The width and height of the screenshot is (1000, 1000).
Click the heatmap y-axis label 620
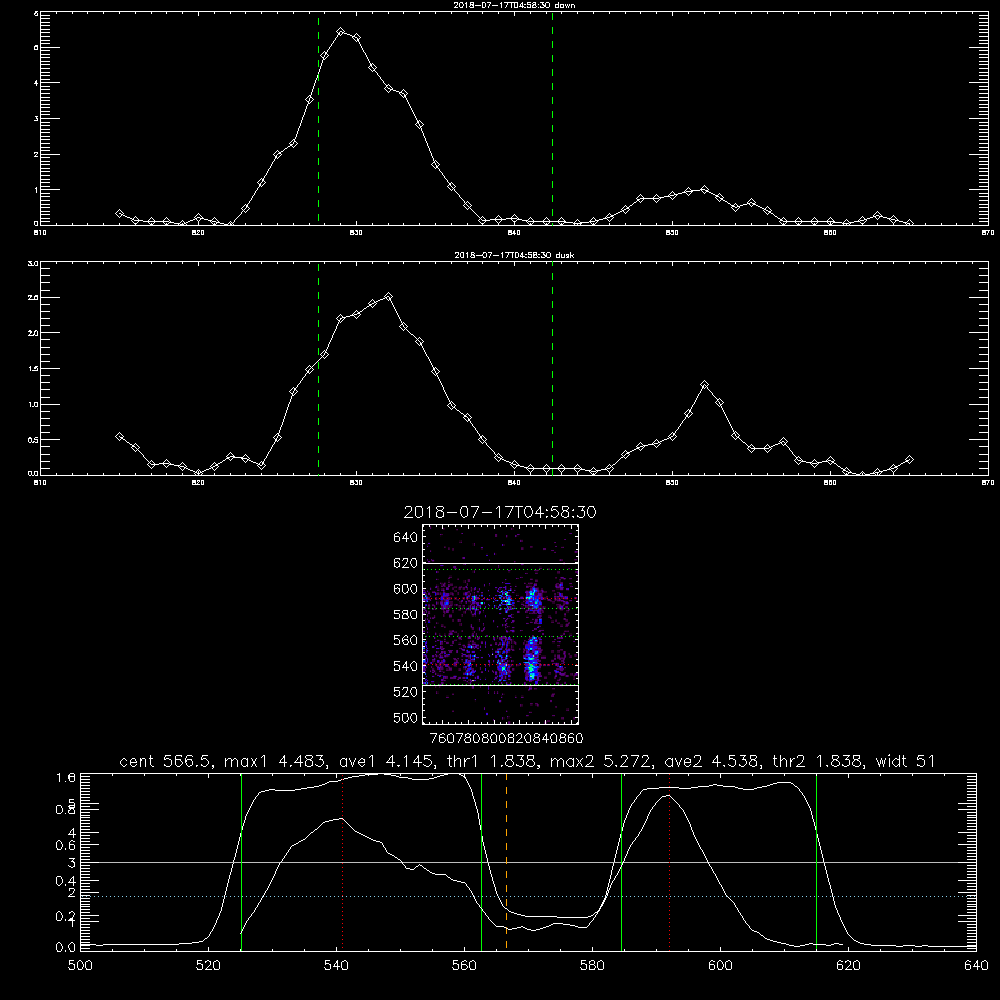(x=405, y=563)
